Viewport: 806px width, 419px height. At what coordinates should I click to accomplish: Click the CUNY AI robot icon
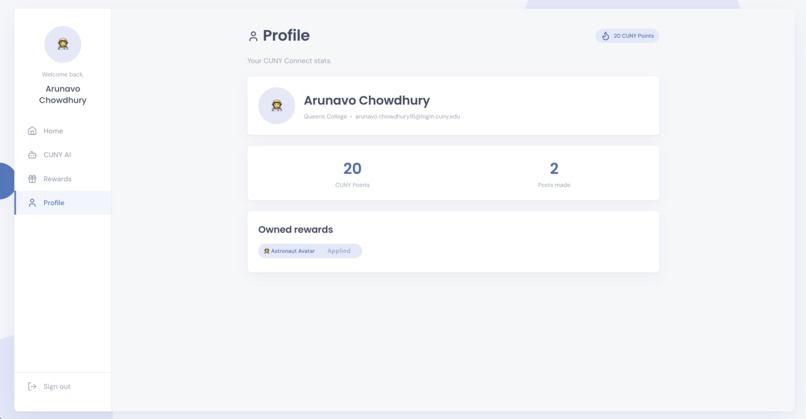pyautogui.click(x=32, y=155)
